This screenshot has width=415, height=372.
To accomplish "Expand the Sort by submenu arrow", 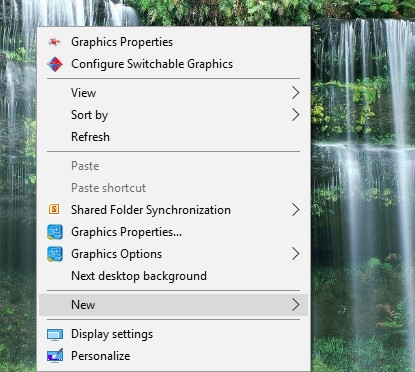I will tap(295, 115).
